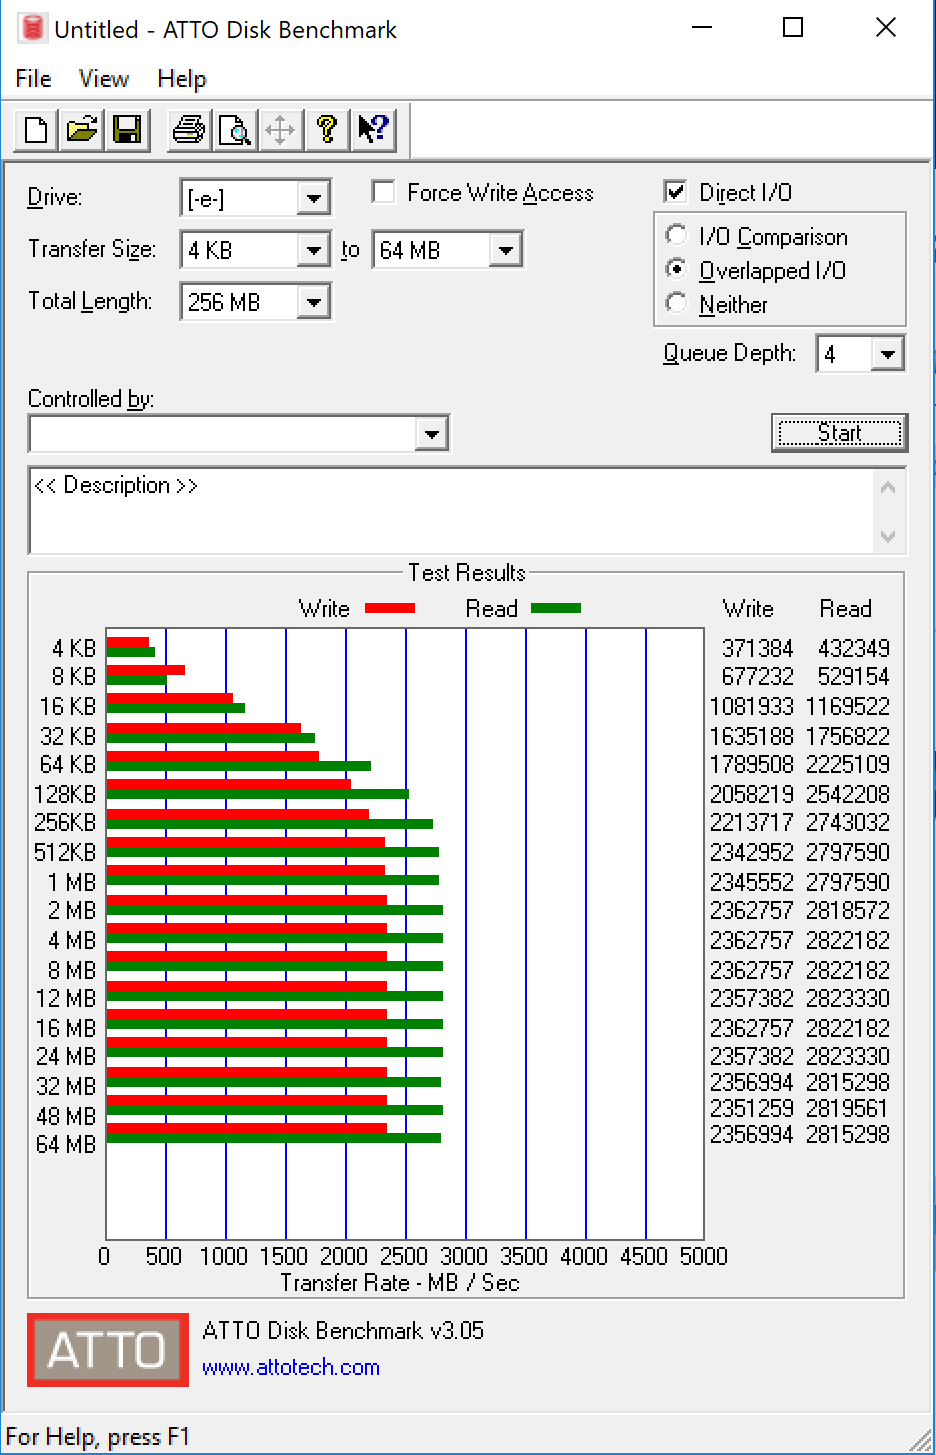This screenshot has height=1455, width=936.
Task: Expand the Controlled by dropdown
Action: pos(431,434)
